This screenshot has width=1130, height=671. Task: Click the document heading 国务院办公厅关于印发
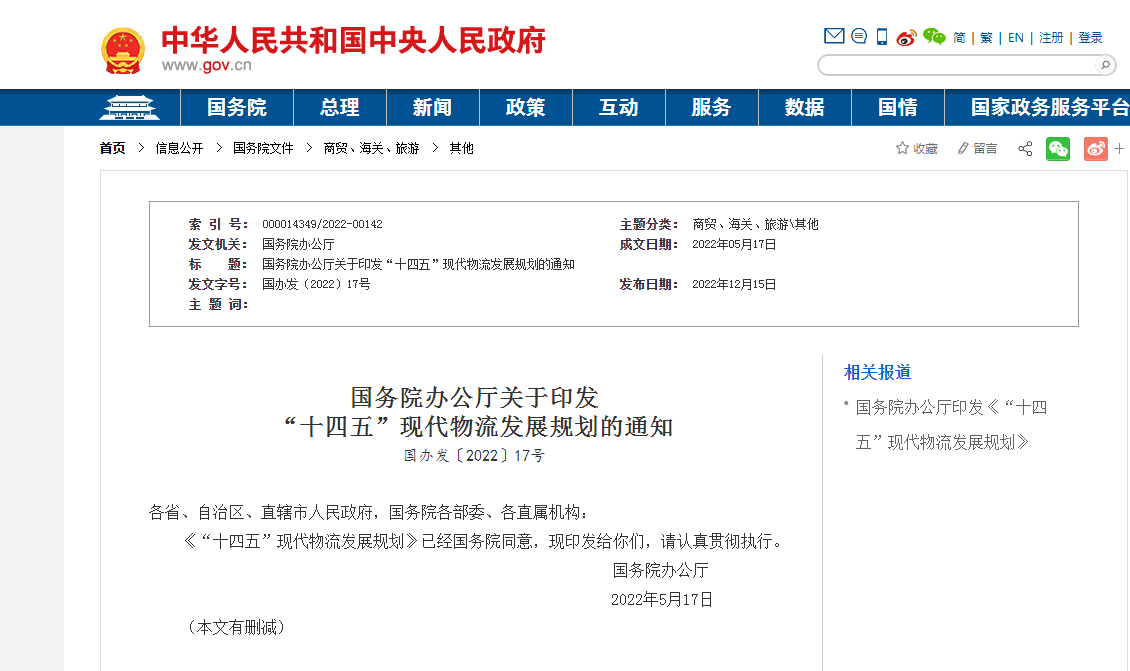[x=475, y=398]
